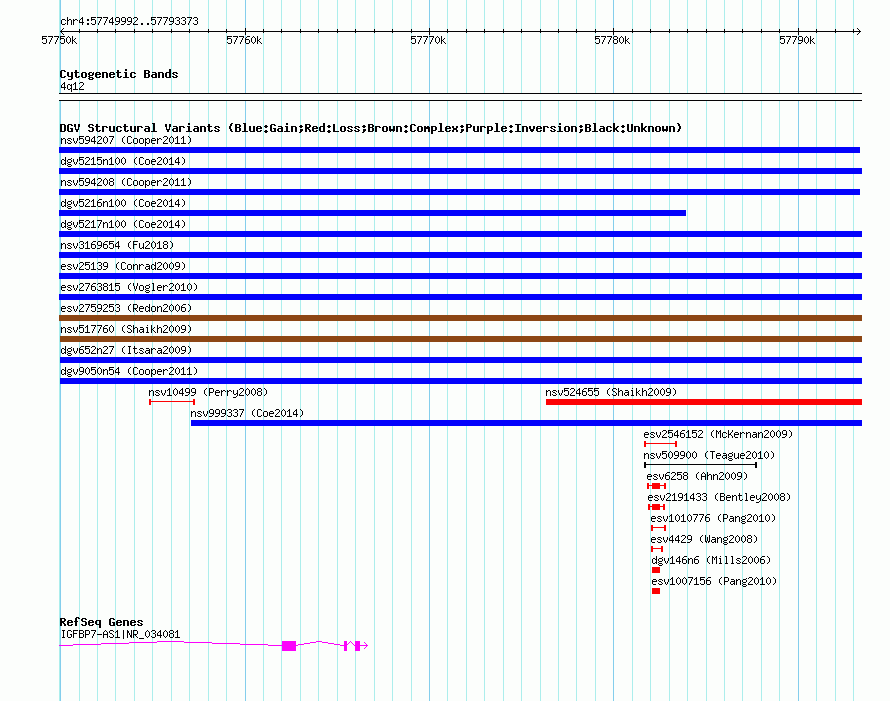
Task: Open the dgv9050n54 (Cooper2011) variant
Action: (x=129, y=371)
